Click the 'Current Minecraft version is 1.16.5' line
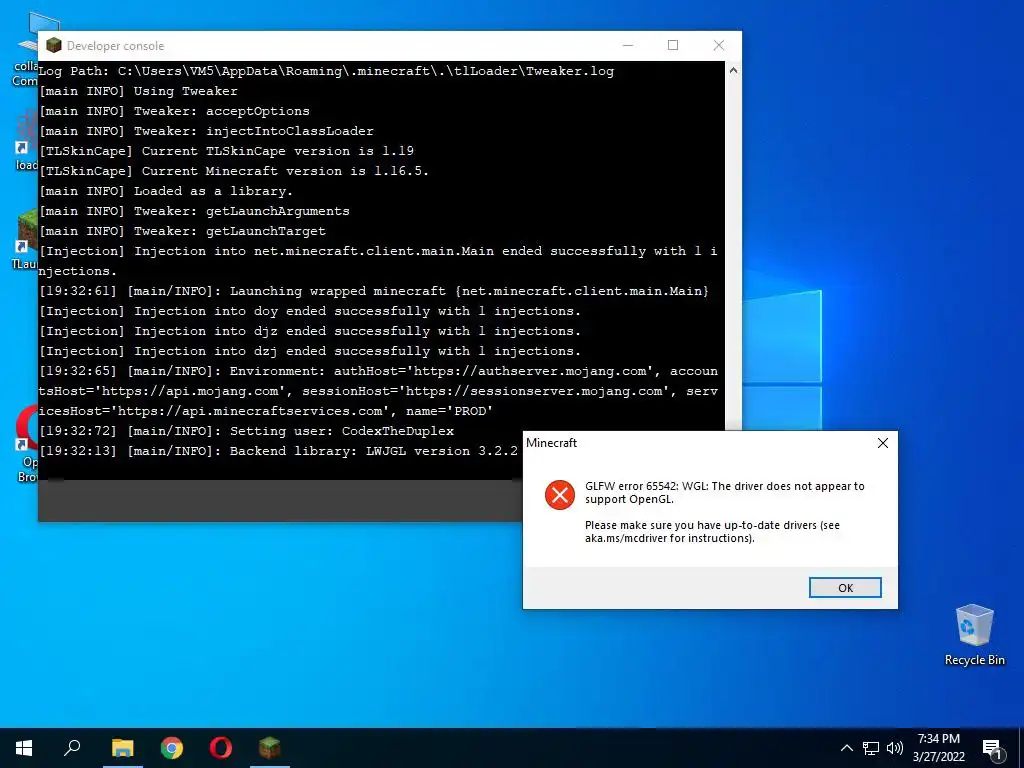The width and height of the screenshot is (1024, 768). pos(234,171)
